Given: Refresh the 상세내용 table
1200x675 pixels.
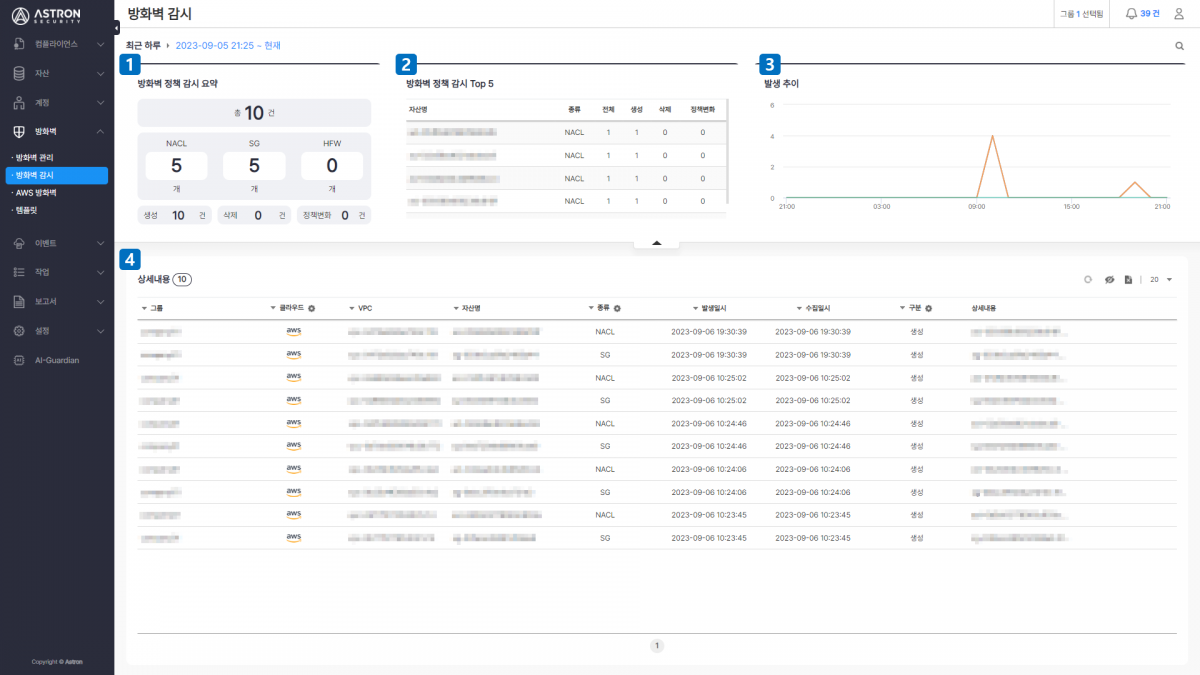Looking at the screenshot, I should click(1088, 279).
